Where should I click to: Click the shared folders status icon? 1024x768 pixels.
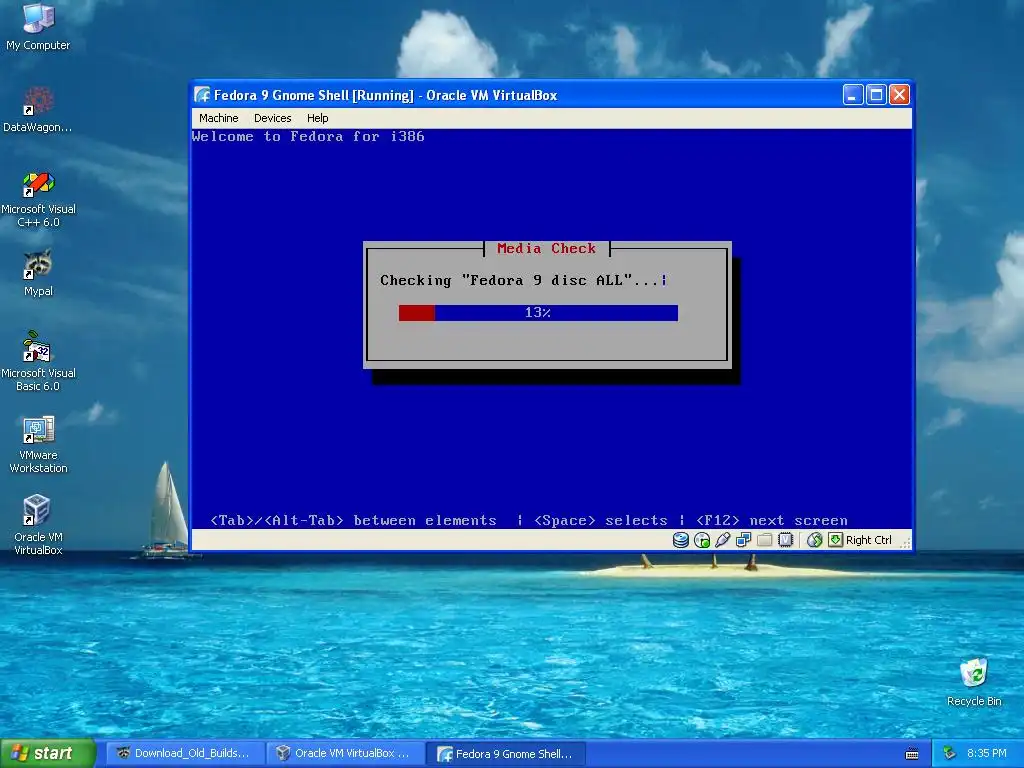764,540
